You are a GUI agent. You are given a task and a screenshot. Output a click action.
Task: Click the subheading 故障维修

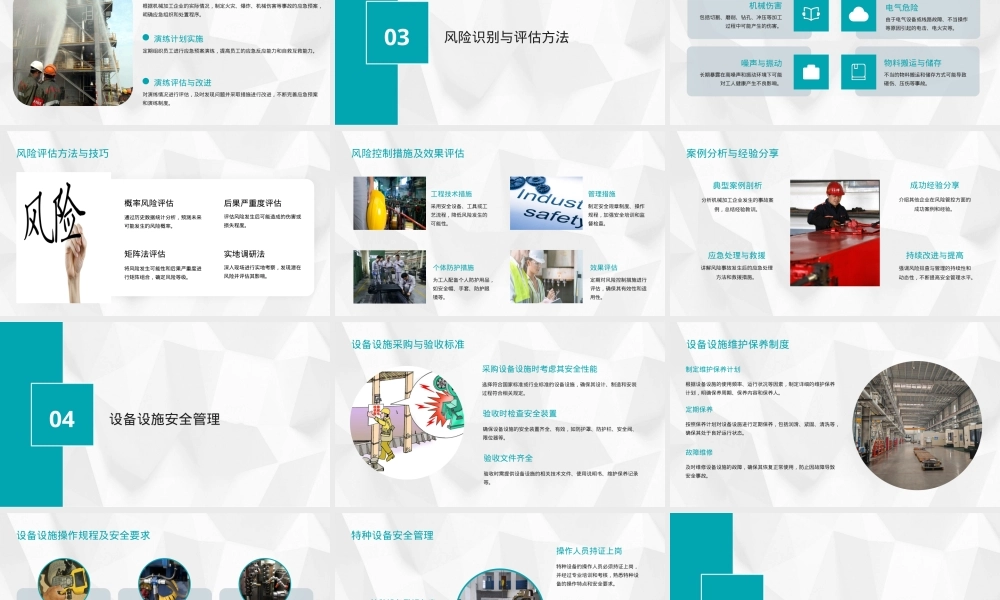pyautogui.click(x=699, y=452)
